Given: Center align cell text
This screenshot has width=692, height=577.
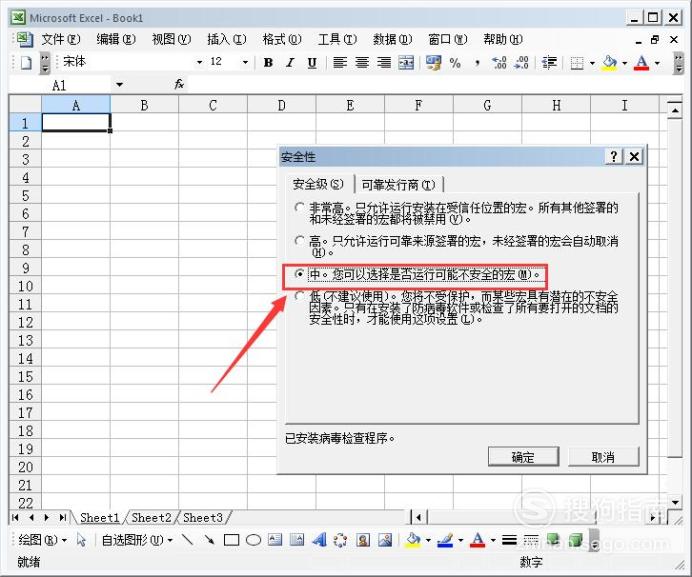Looking at the screenshot, I should (362, 63).
